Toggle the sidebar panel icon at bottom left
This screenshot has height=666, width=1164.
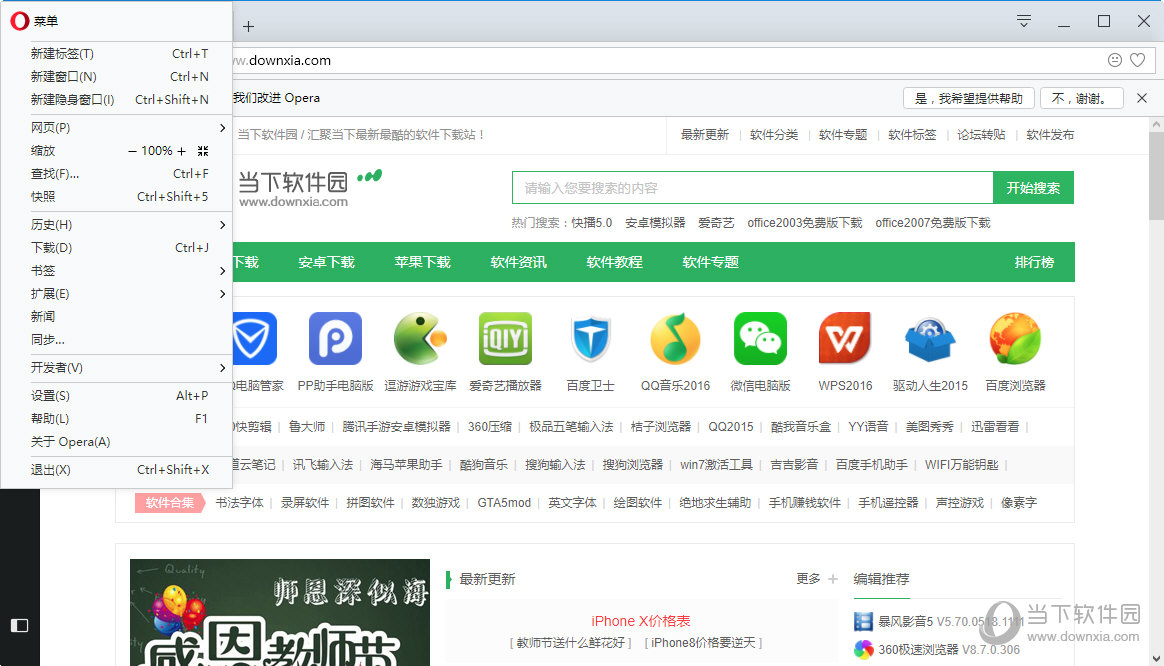(x=19, y=625)
